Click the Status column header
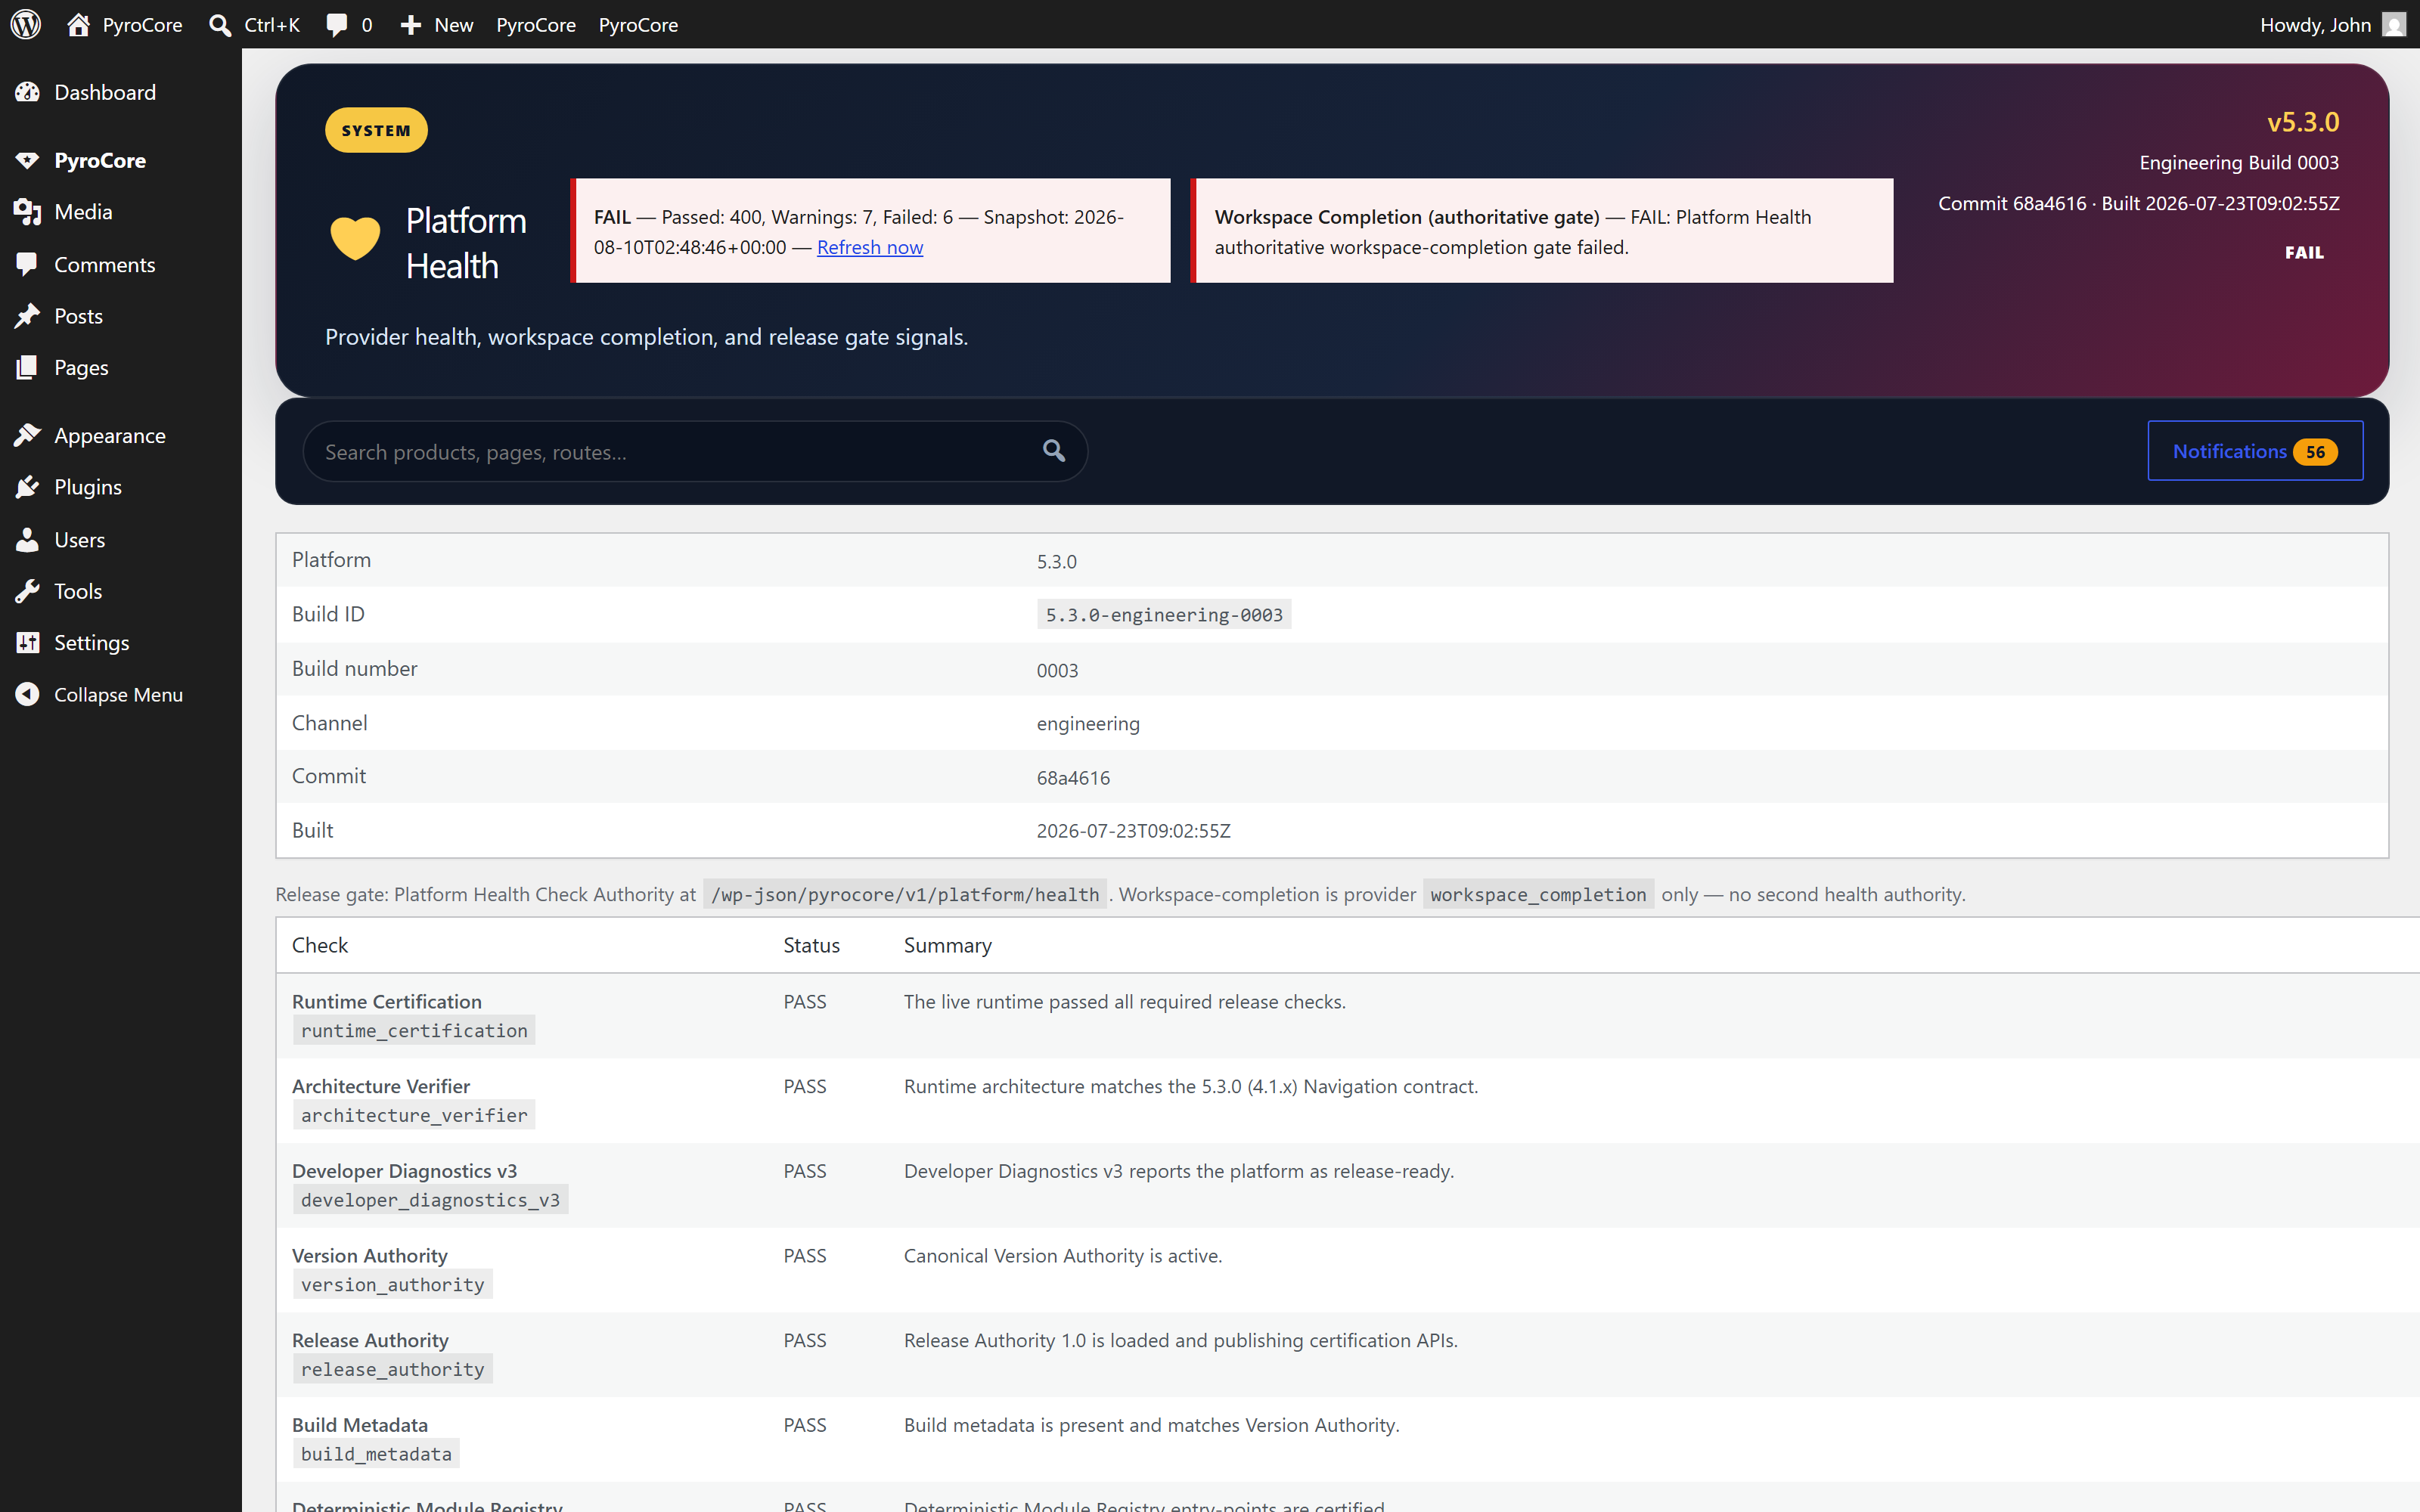The width and height of the screenshot is (2420, 1512). [811, 946]
